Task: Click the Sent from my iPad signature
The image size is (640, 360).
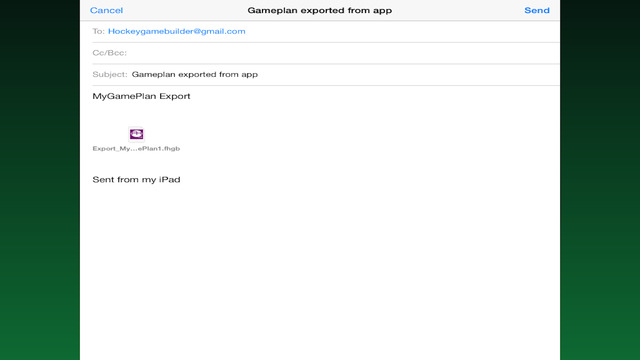Action: tap(136, 180)
